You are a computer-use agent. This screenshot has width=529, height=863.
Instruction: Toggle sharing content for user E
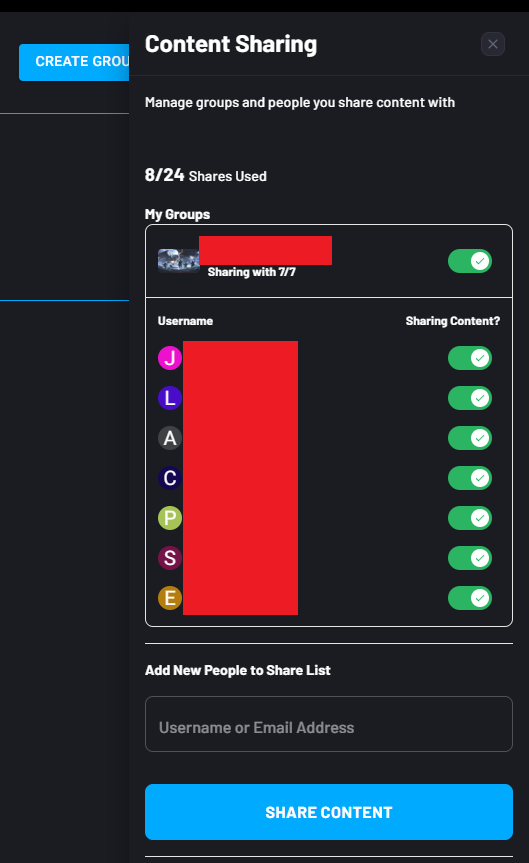pyautogui.click(x=470, y=598)
